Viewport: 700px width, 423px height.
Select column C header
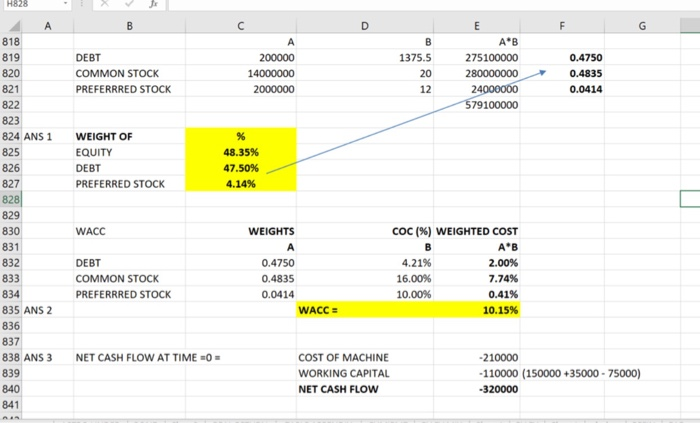[x=241, y=26]
